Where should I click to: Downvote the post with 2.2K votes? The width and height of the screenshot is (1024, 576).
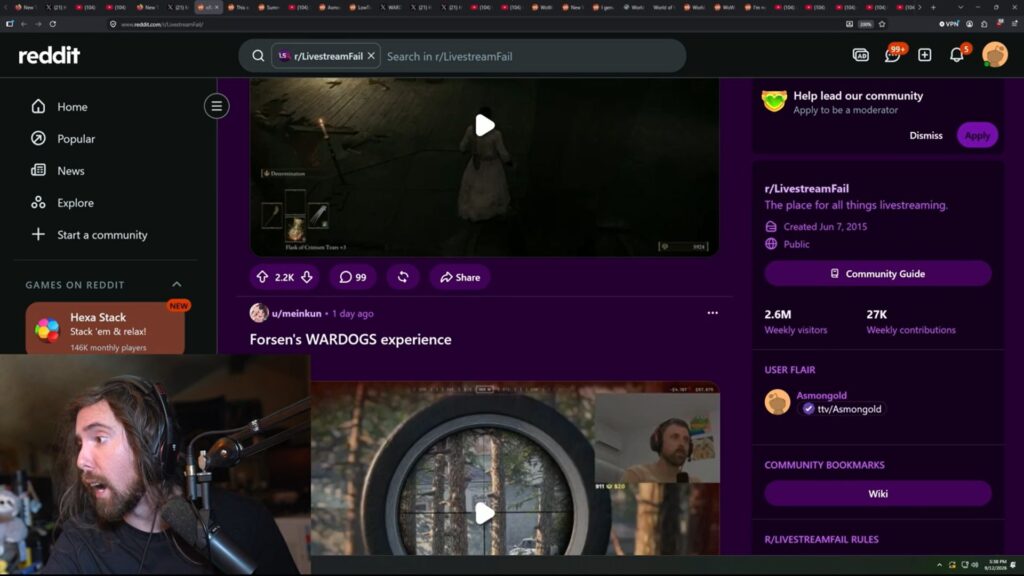(306, 277)
